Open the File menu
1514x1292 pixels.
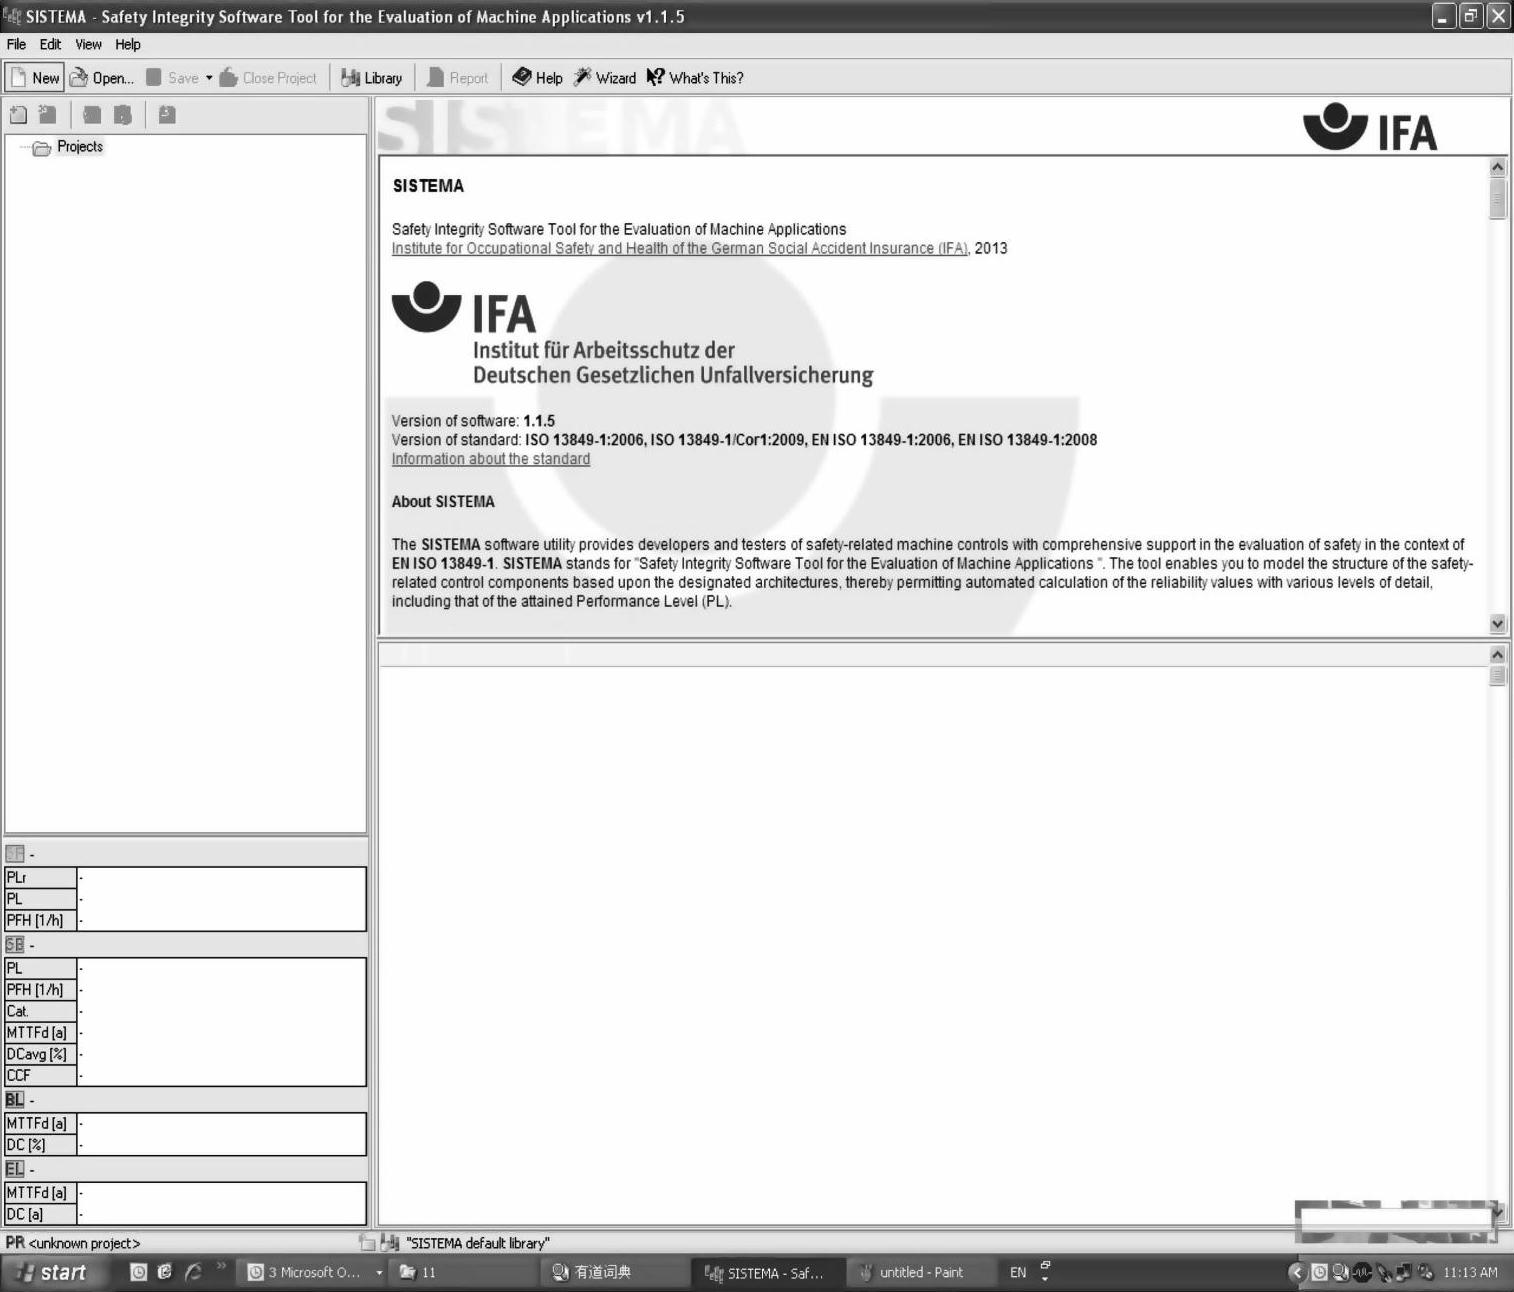[16, 44]
